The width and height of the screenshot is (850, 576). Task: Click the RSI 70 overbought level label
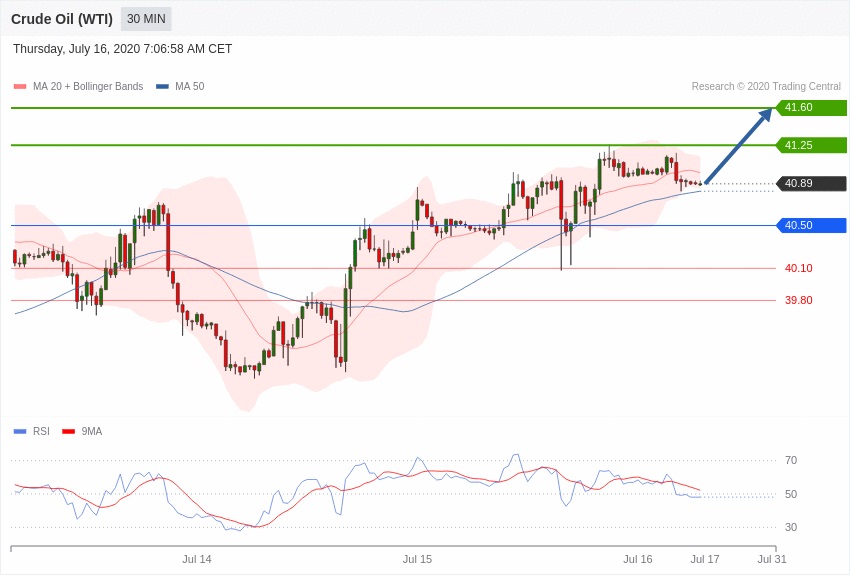pos(791,460)
